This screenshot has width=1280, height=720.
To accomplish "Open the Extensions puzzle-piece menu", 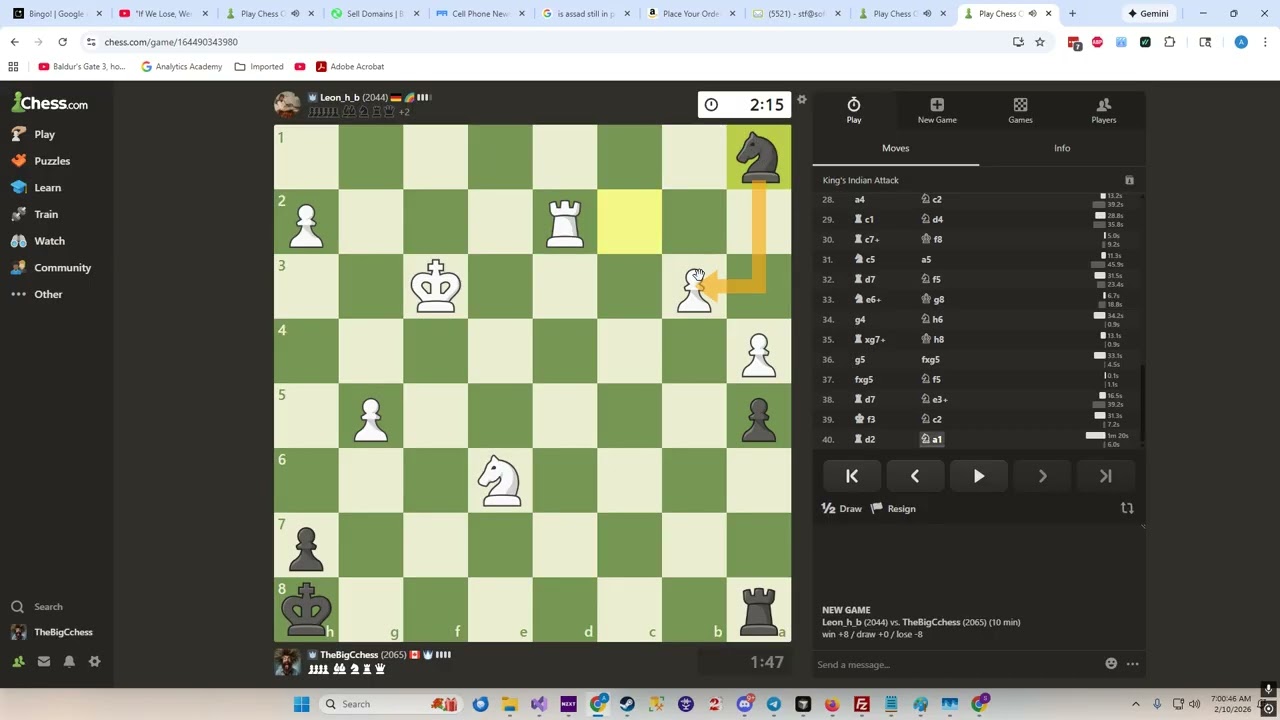I will [x=1169, y=42].
